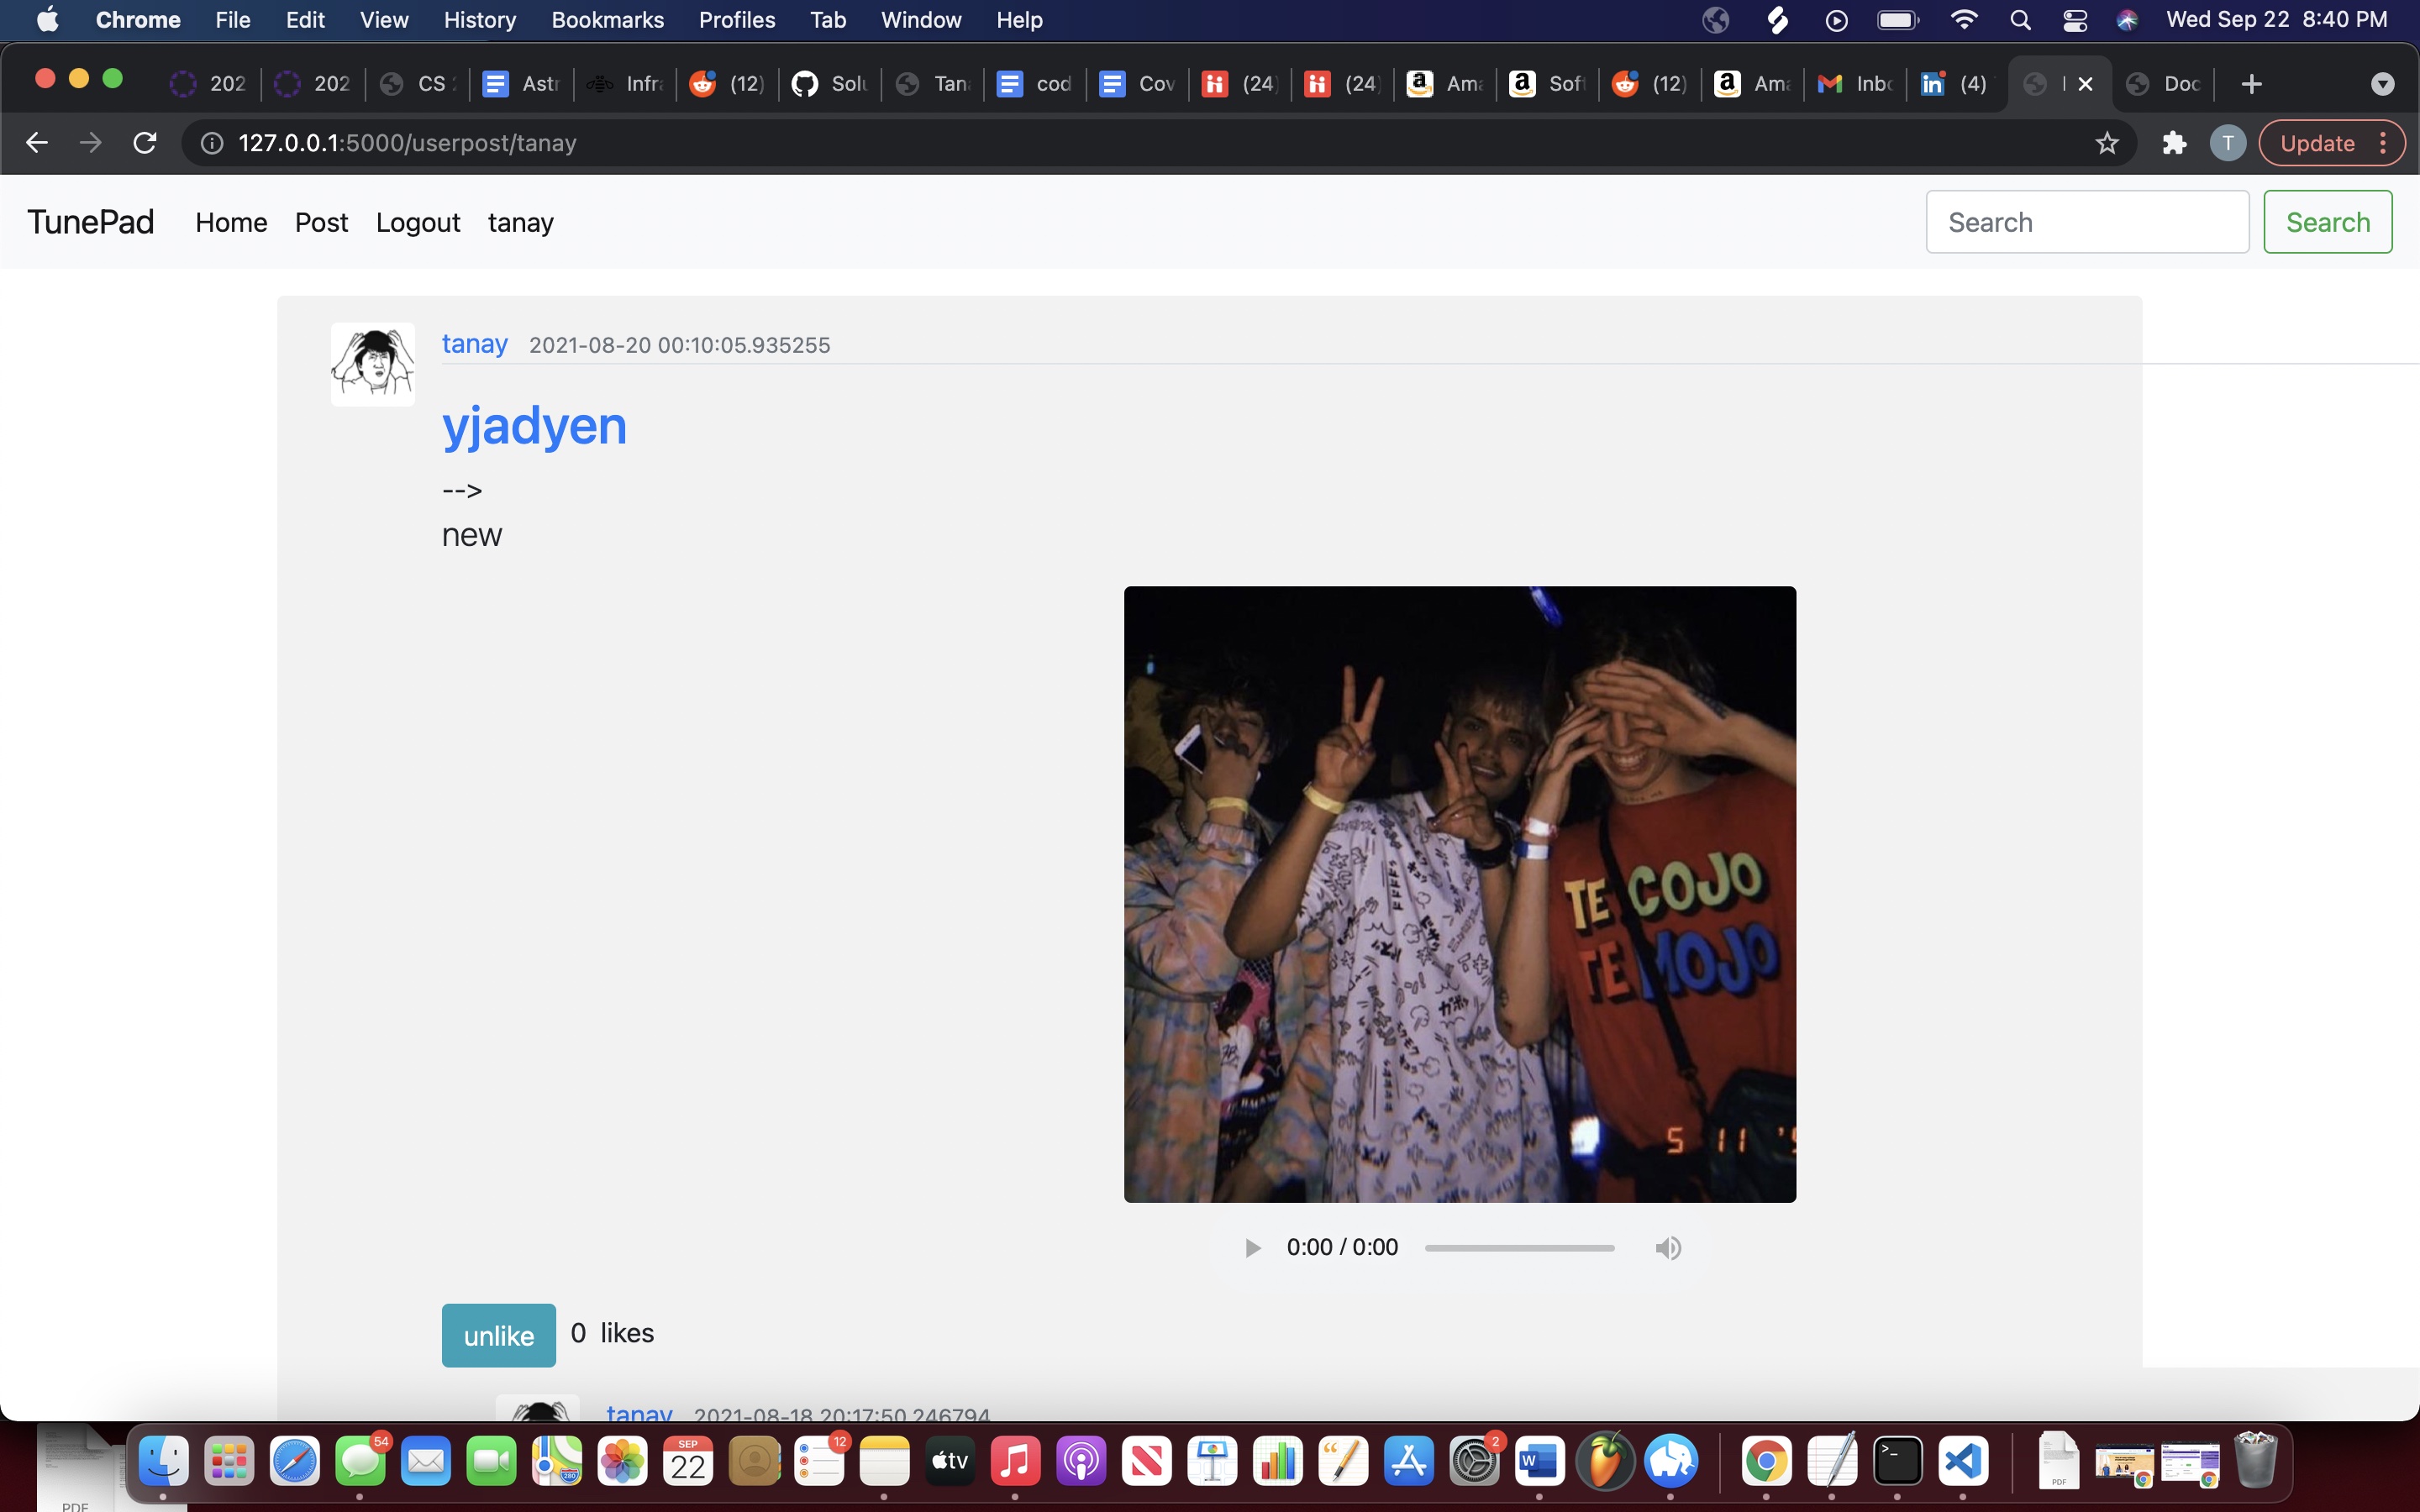Open site info via the address bar icon

[211, 142]
